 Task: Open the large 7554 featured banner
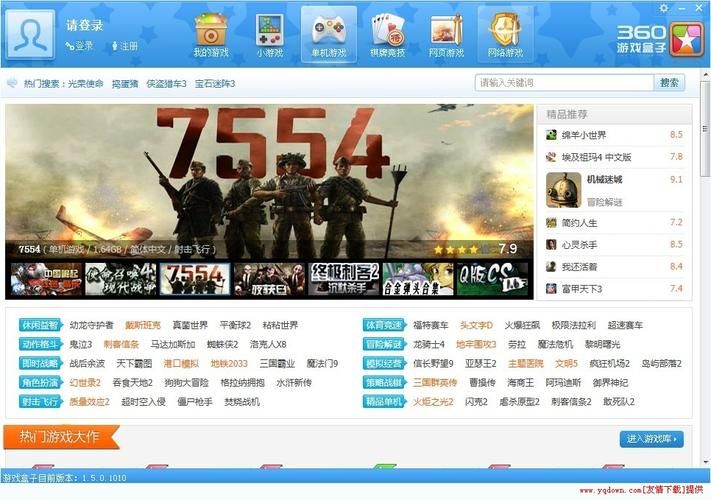click(x=269, y=181)
